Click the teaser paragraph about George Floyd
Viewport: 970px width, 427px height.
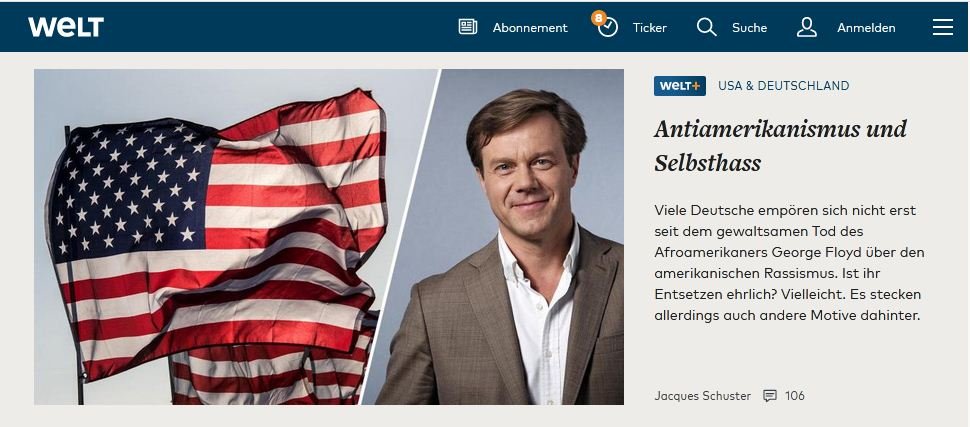click(789, 263)
